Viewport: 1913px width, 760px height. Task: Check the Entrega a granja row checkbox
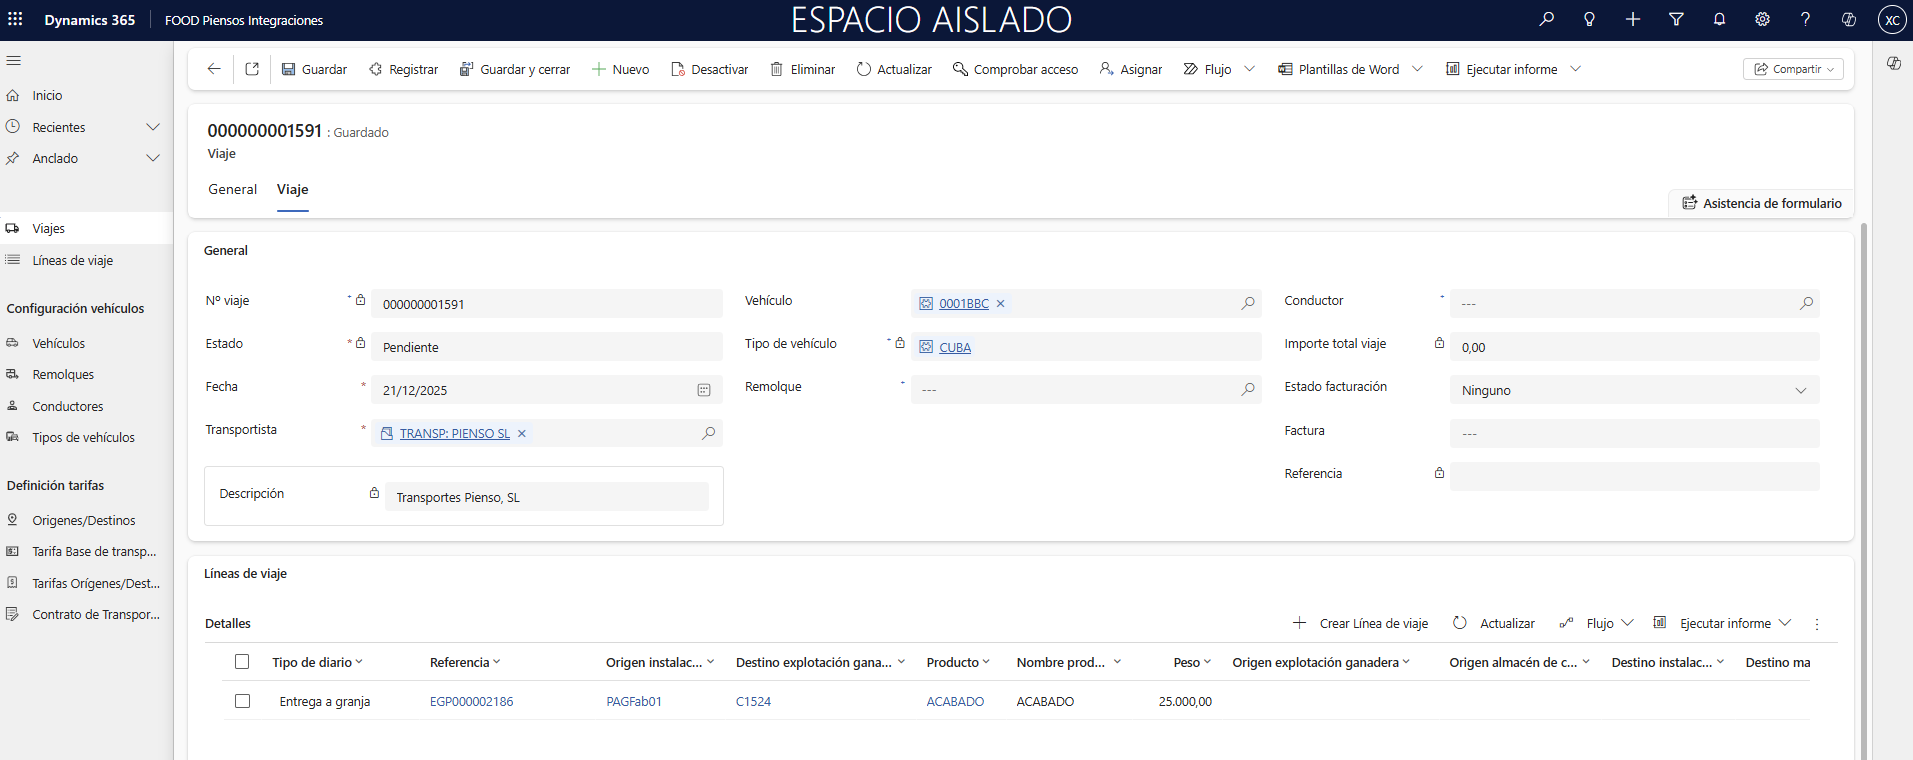point(242,701)
